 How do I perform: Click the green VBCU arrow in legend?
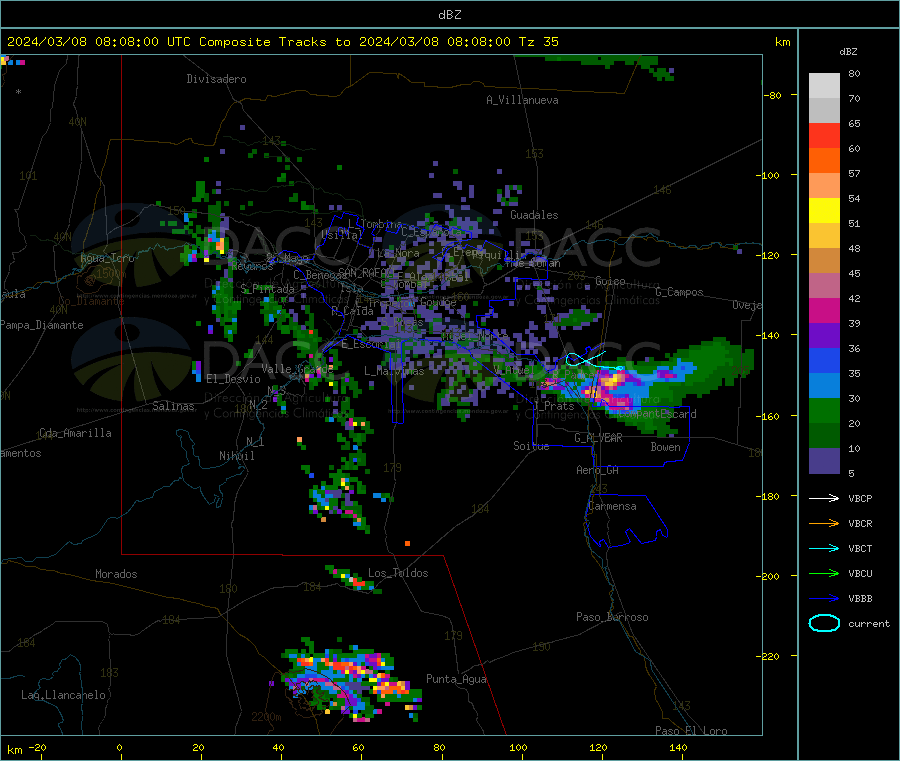[824, 573]
